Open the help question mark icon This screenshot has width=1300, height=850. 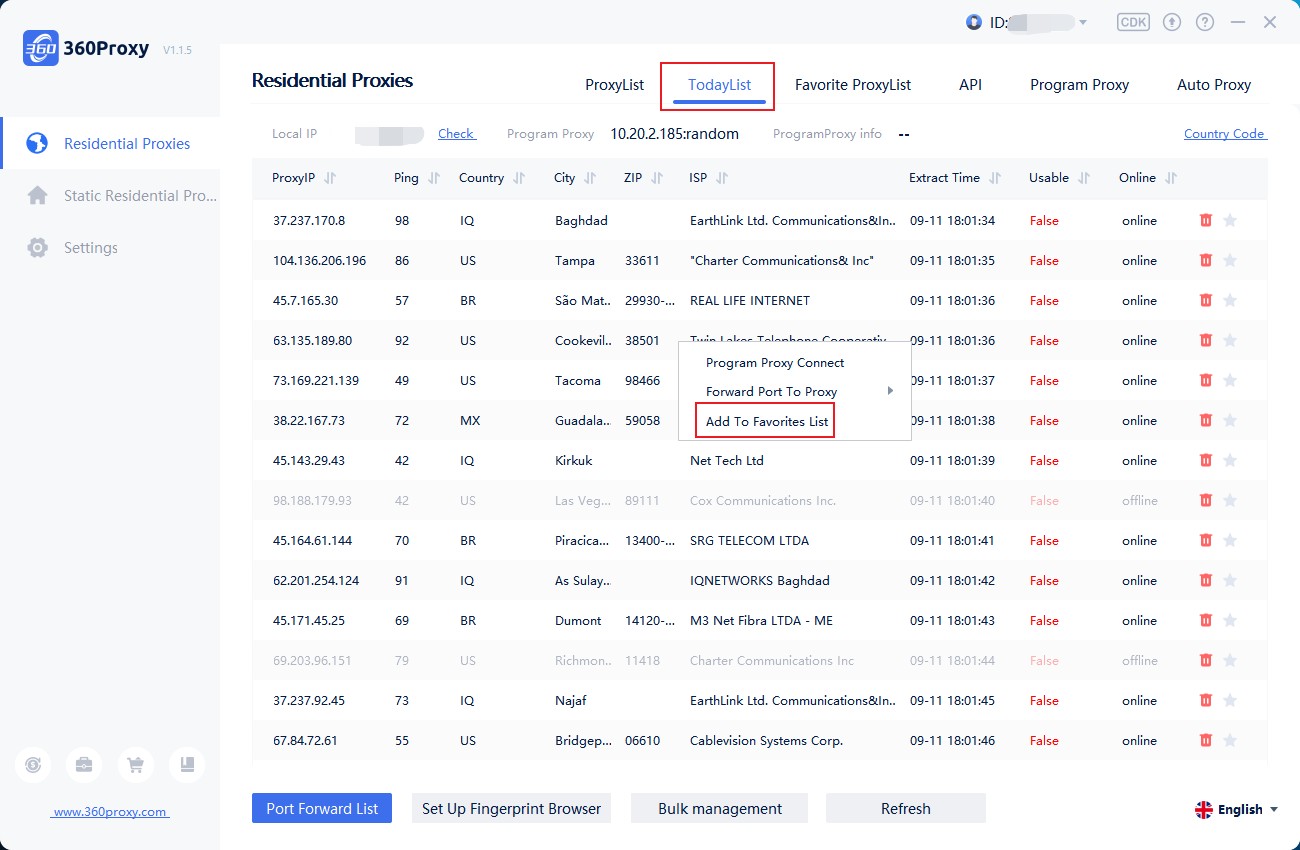point(1205,22)
